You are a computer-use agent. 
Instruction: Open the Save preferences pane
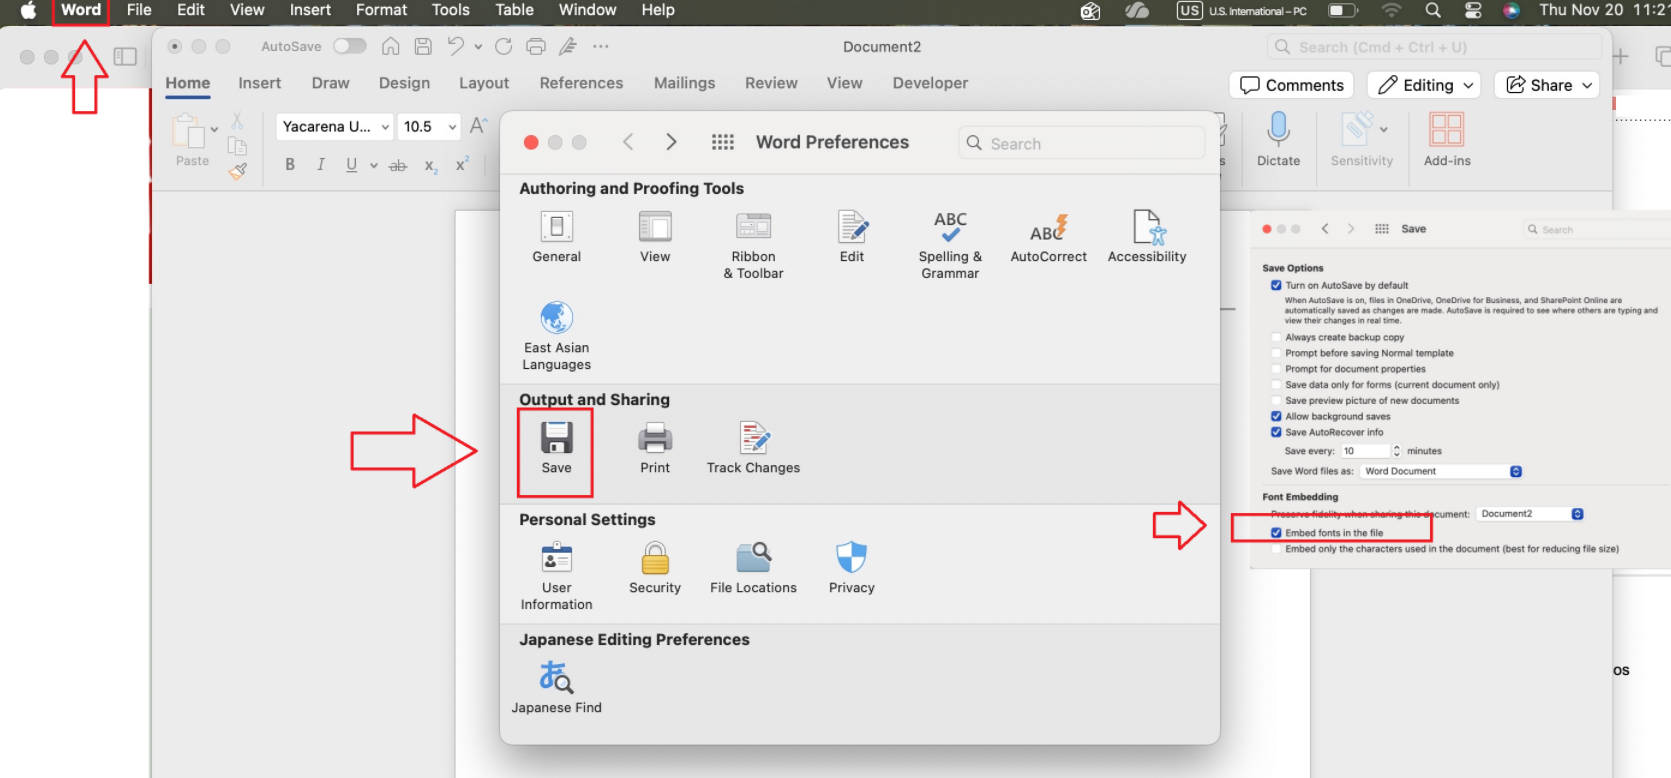coord(556,448)
